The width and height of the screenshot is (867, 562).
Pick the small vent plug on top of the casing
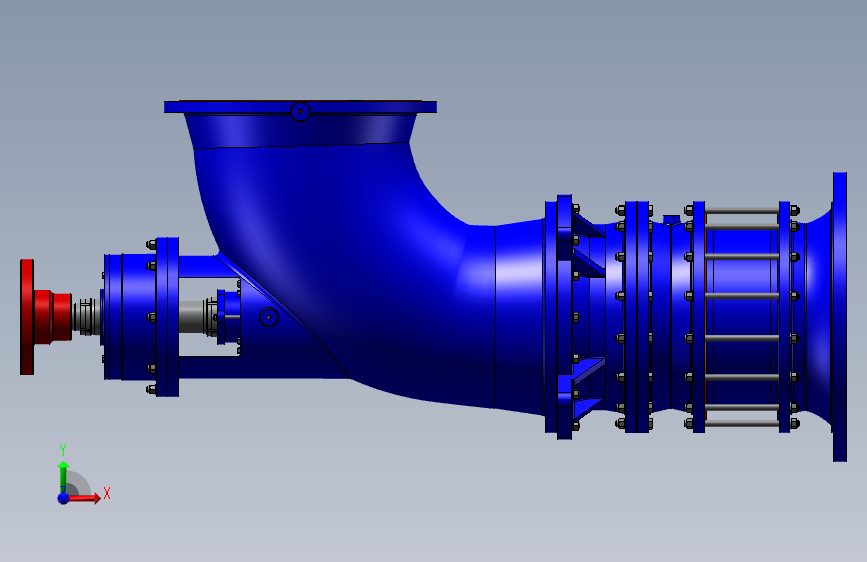coord(671,220)
